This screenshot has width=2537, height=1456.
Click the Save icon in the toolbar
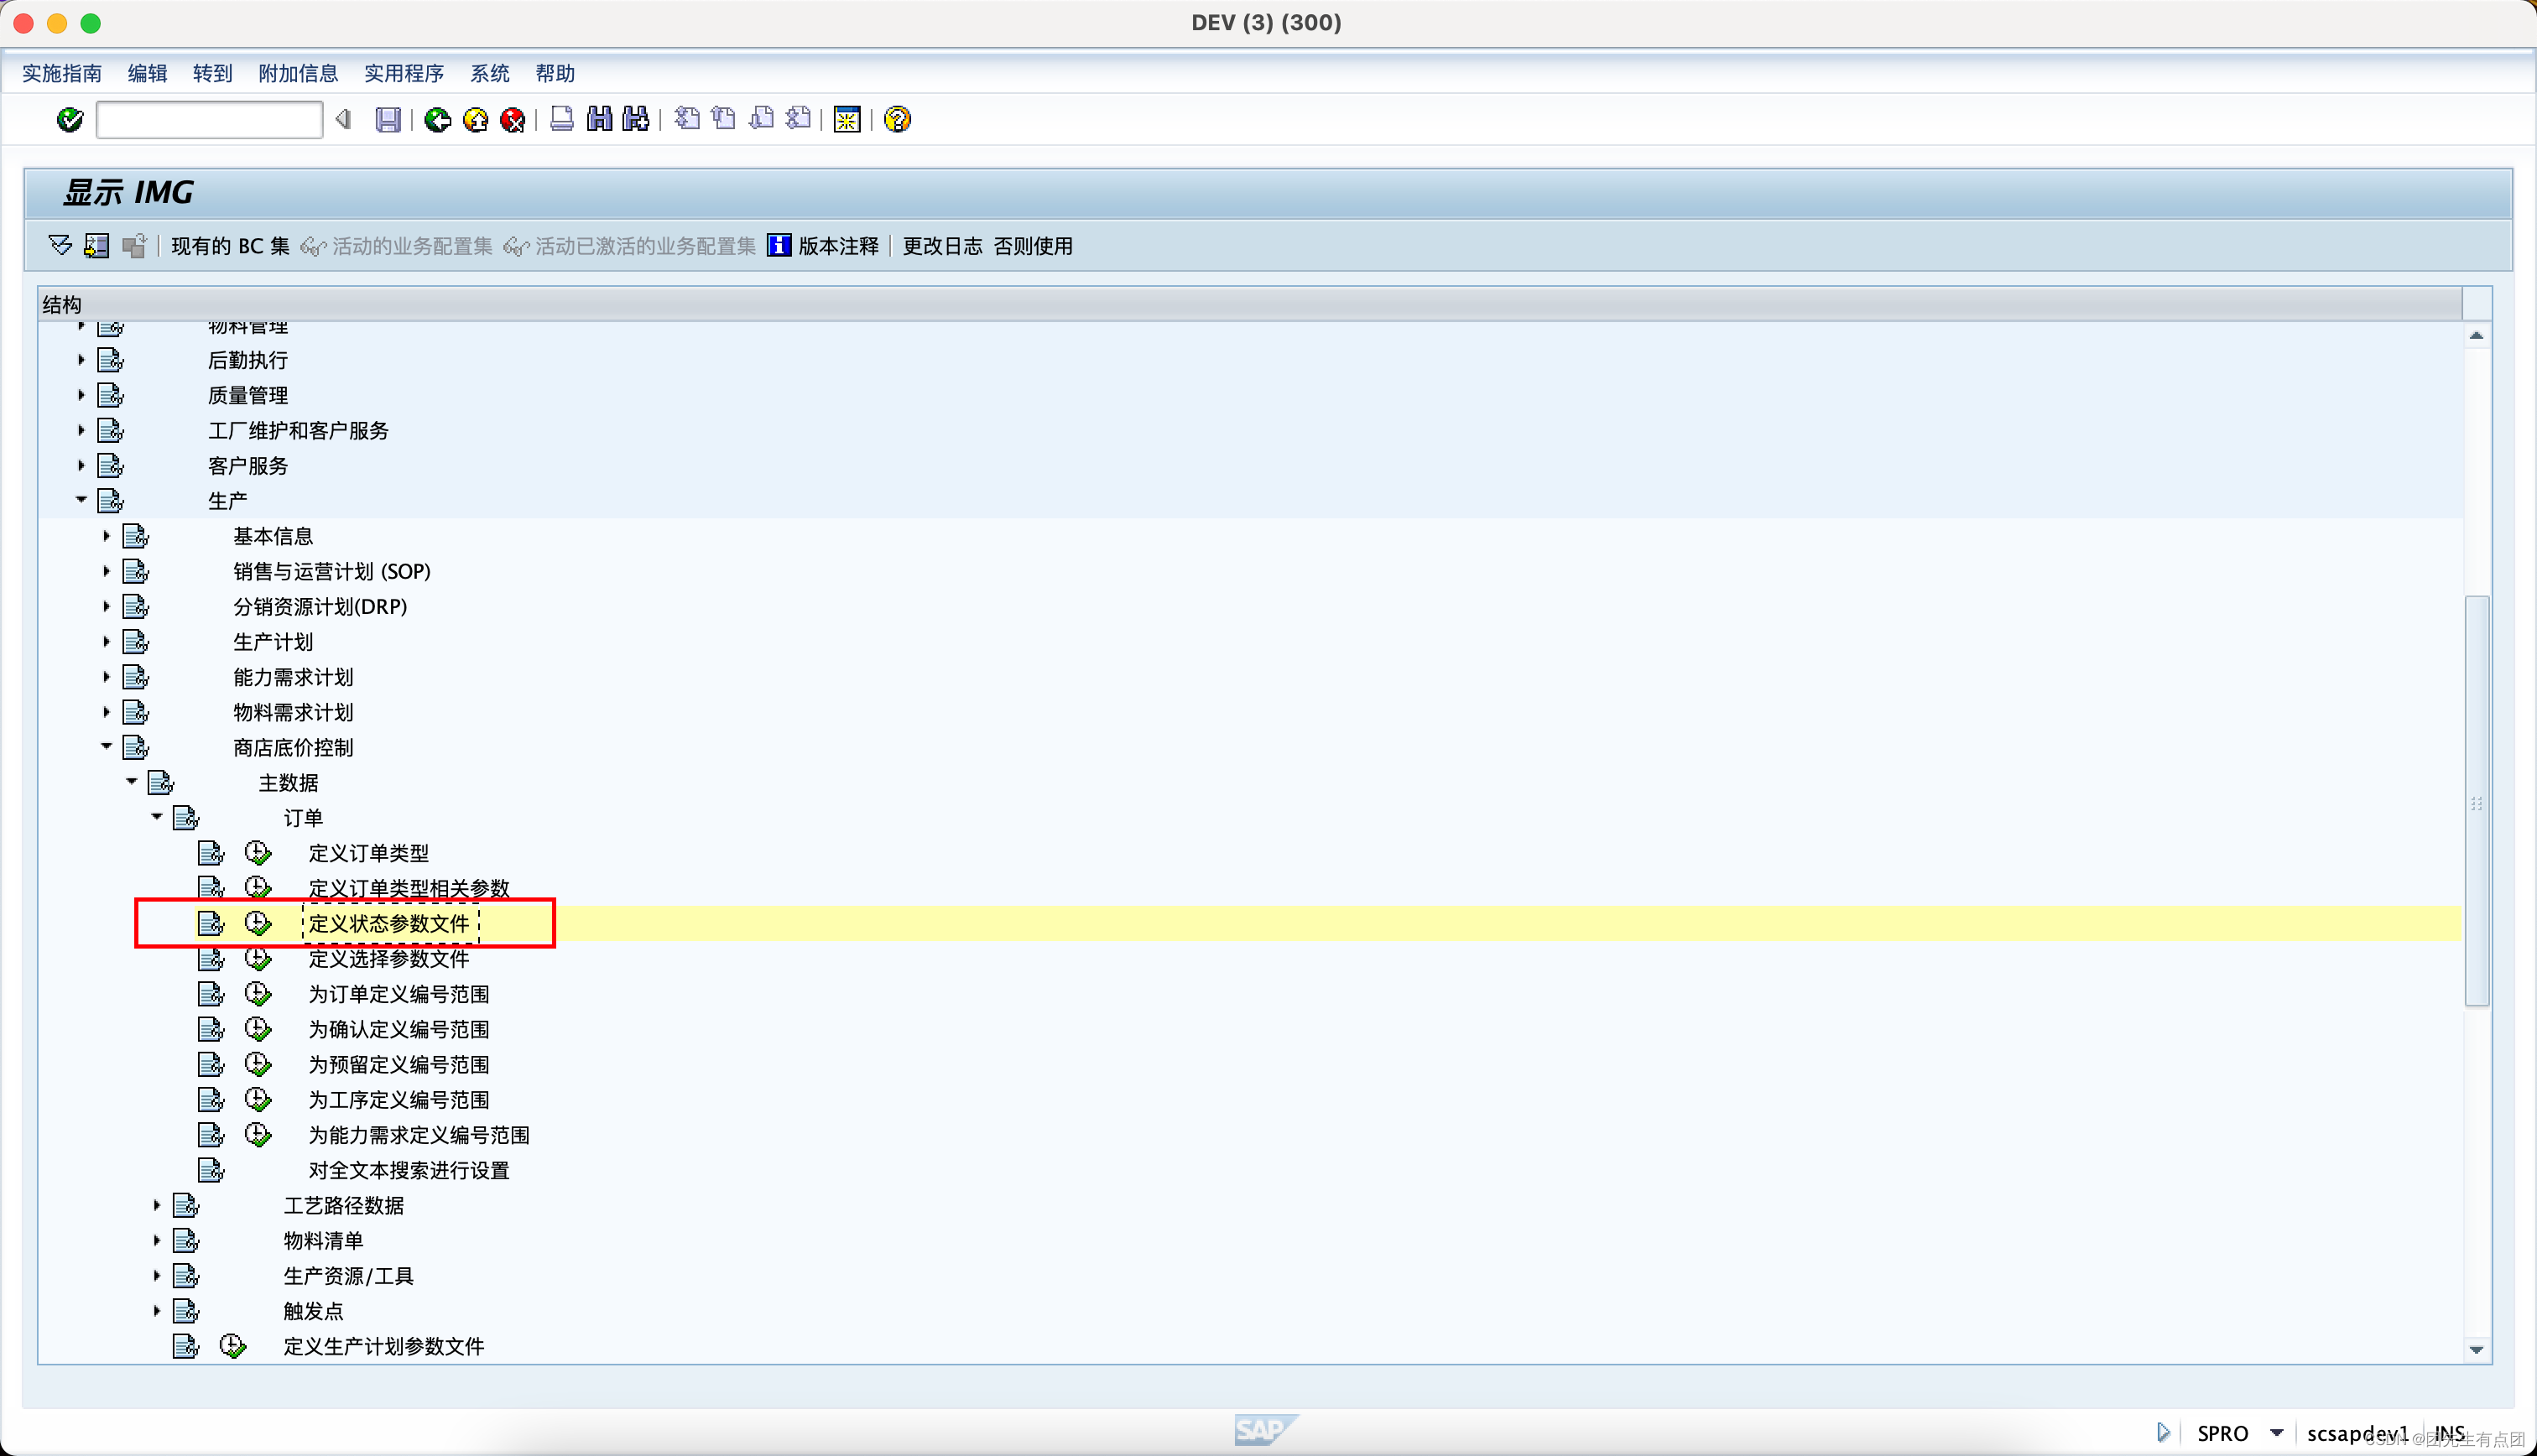tap(389, 119)
